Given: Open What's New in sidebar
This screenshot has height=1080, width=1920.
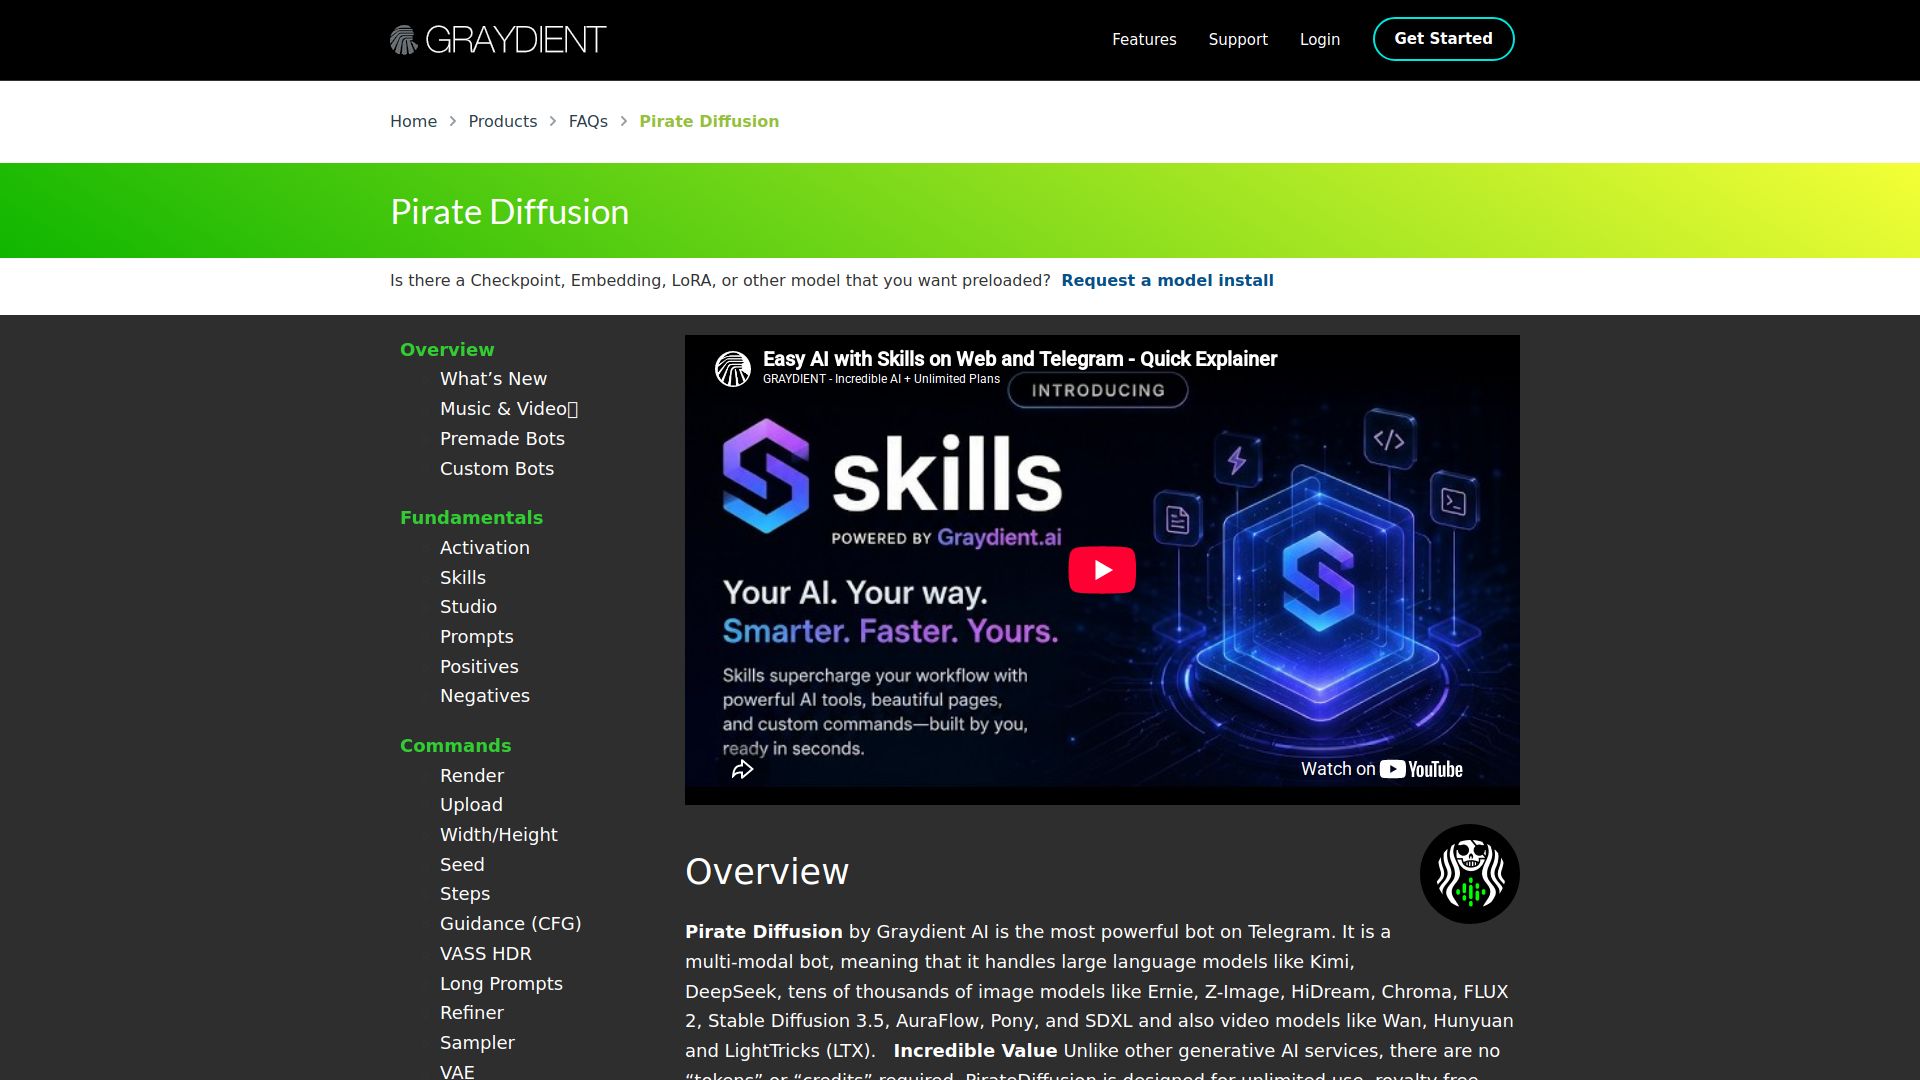Looking at the screenshot, I should [x=493, y=379].
